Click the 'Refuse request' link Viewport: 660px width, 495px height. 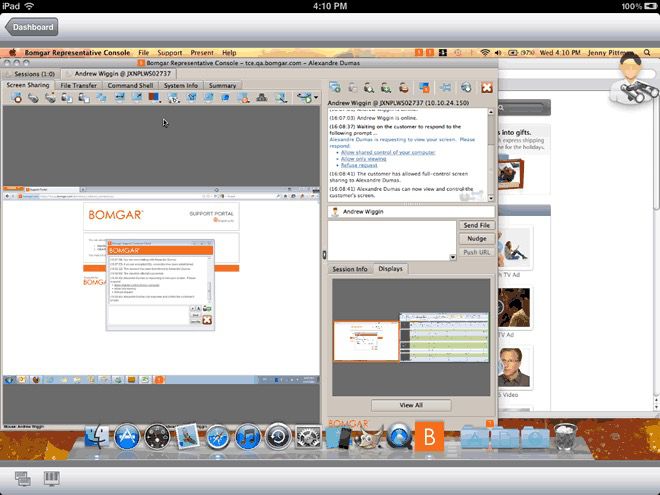(359, 165)
